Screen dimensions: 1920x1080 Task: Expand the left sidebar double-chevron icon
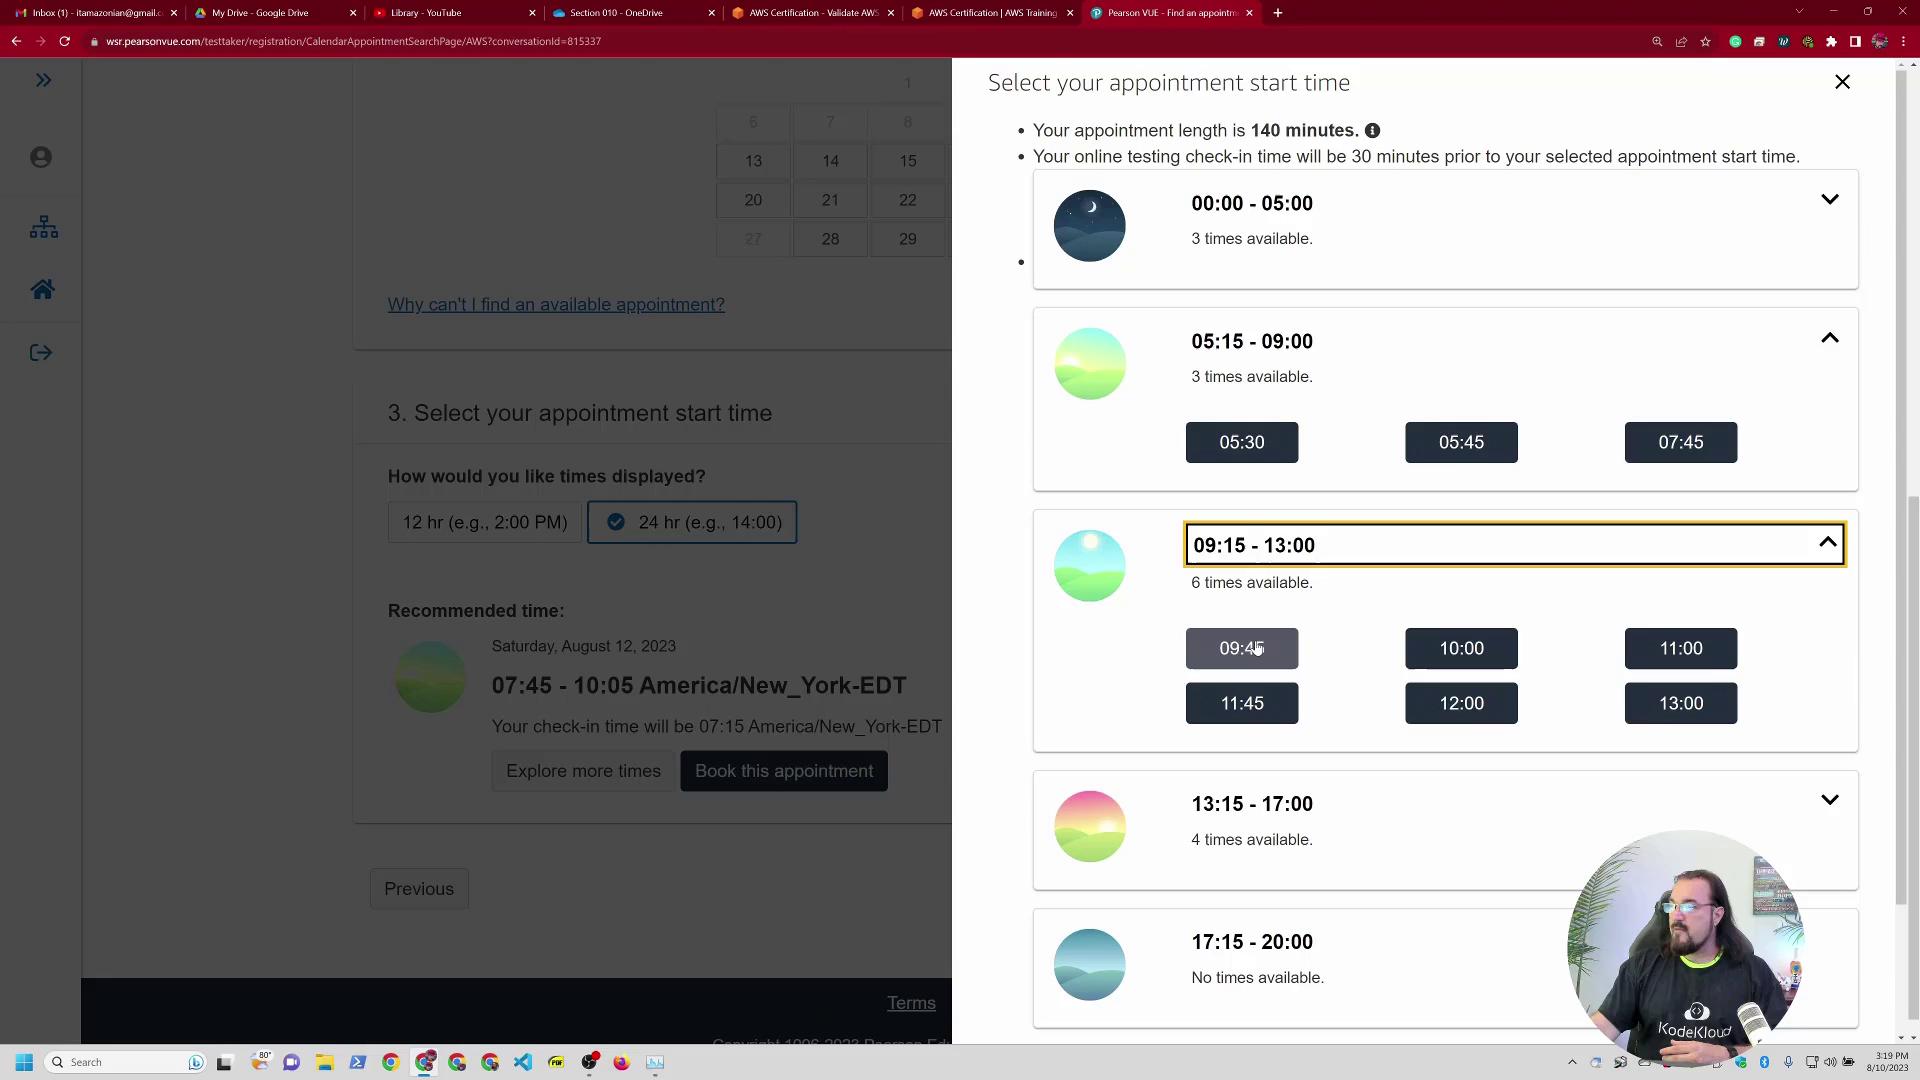click(x=43, y=80)
